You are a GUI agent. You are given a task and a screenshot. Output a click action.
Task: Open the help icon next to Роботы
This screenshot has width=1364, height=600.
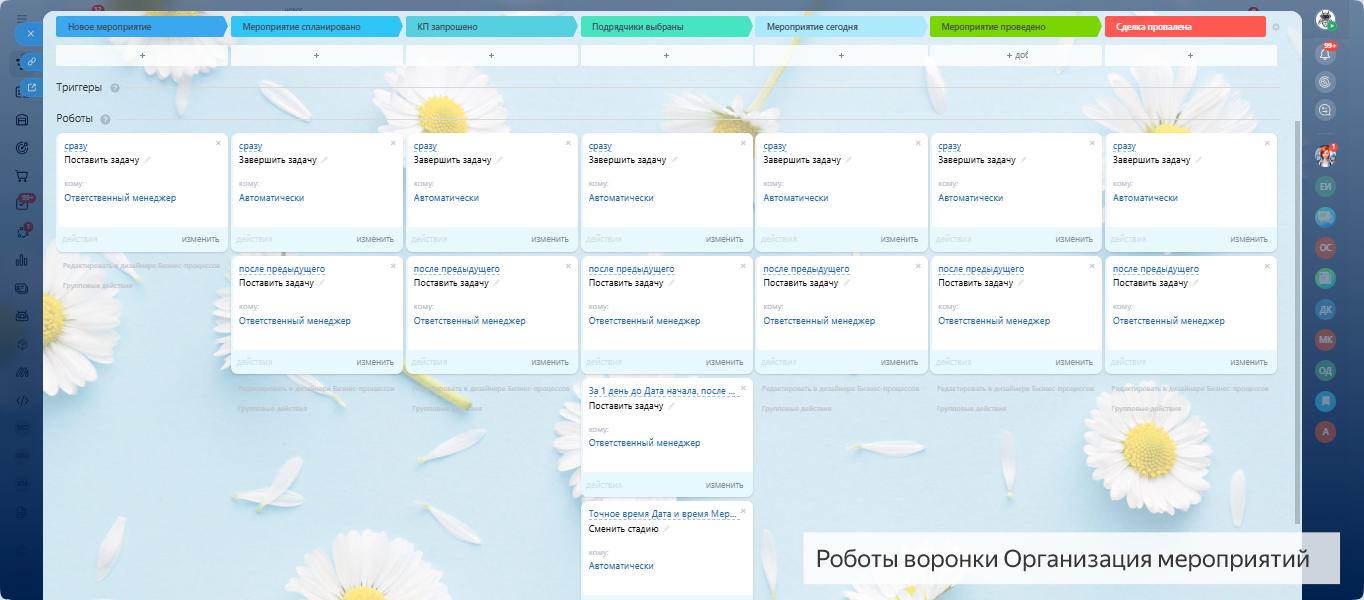pos(105,119)
